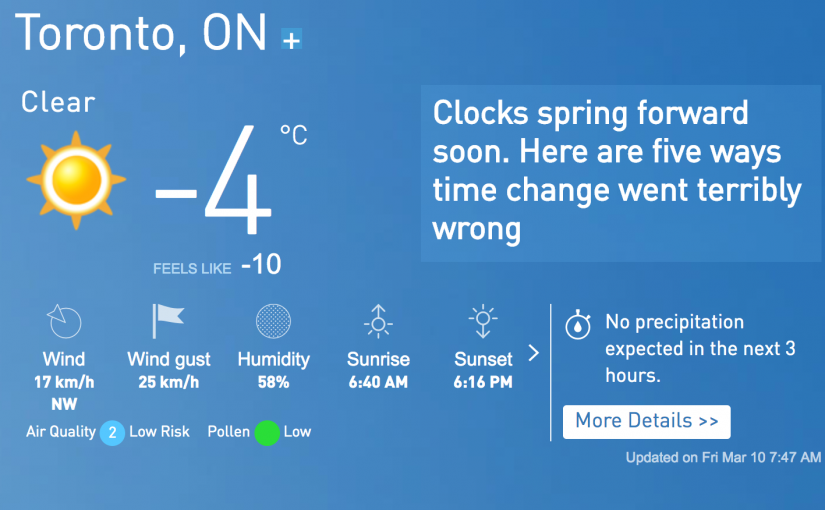This screenshot has height=510, width=825.
Task: Click the wind gust flag icon
Action: (x=168, y=321)
